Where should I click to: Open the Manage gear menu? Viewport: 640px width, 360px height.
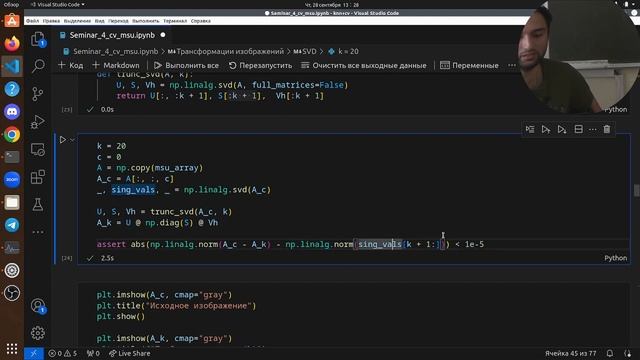coord(38,333)
